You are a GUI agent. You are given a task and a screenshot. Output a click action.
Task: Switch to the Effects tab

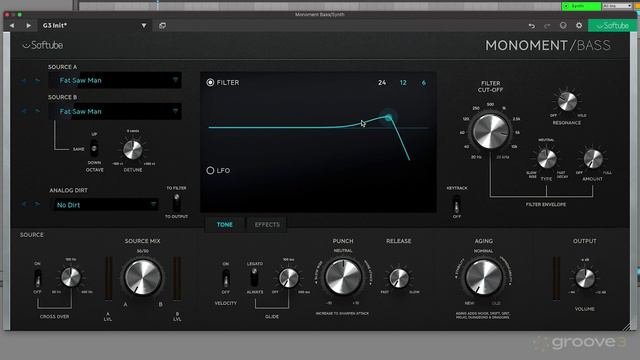pos(267,224)
